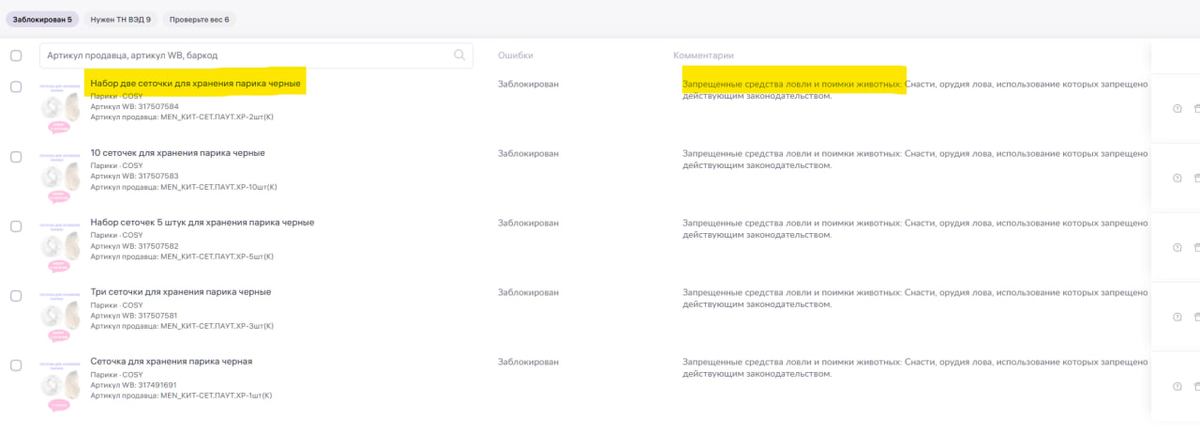The height and width of the screenshot is (435, 1200).
Task: Select 'Артикул WB: 317507581' text
Action: point(135,316)
